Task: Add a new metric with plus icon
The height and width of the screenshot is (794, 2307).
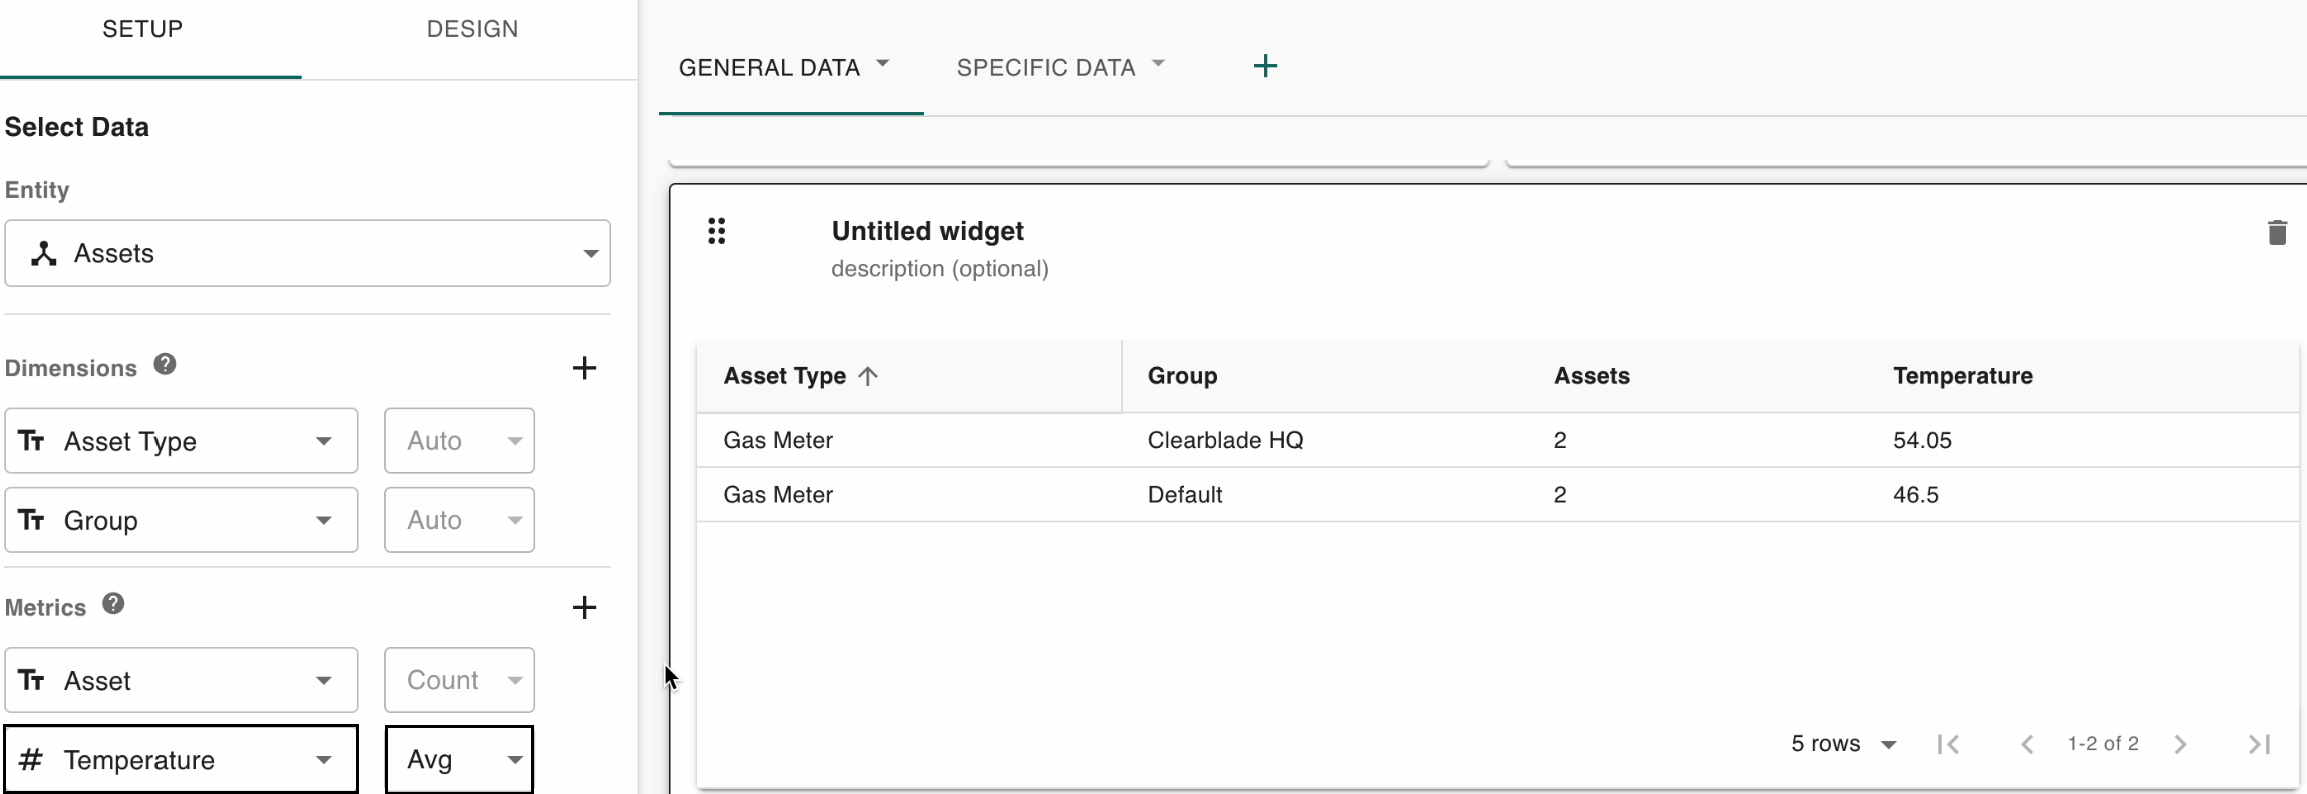Action: tap(584, 607)
